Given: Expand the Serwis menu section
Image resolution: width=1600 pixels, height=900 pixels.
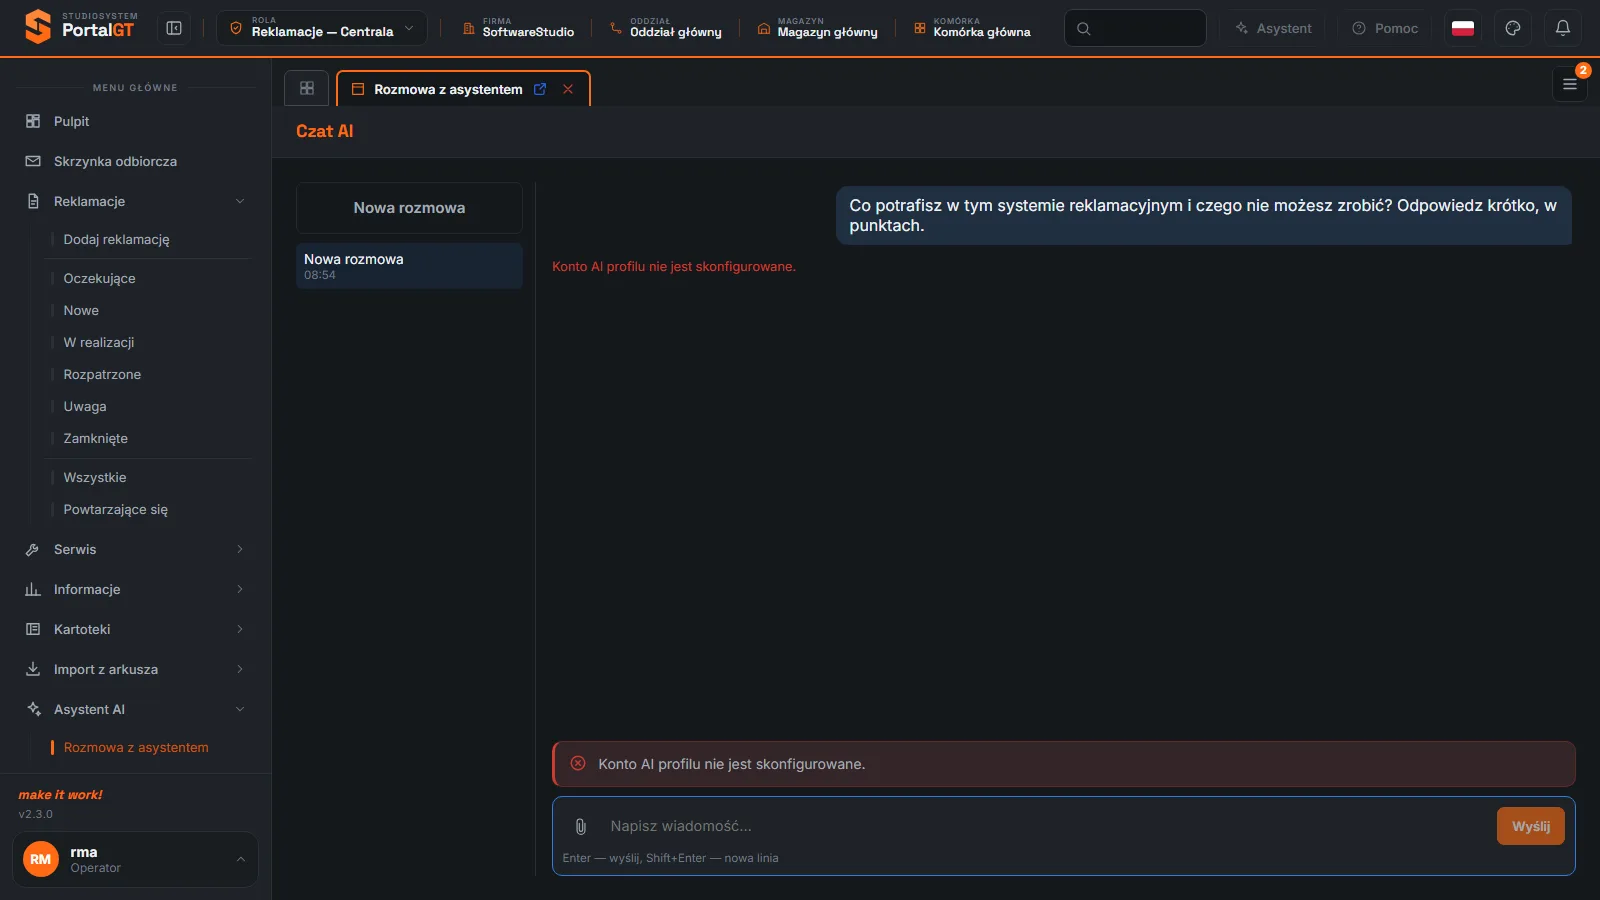Looking at the screenshot, I should 135,549.
